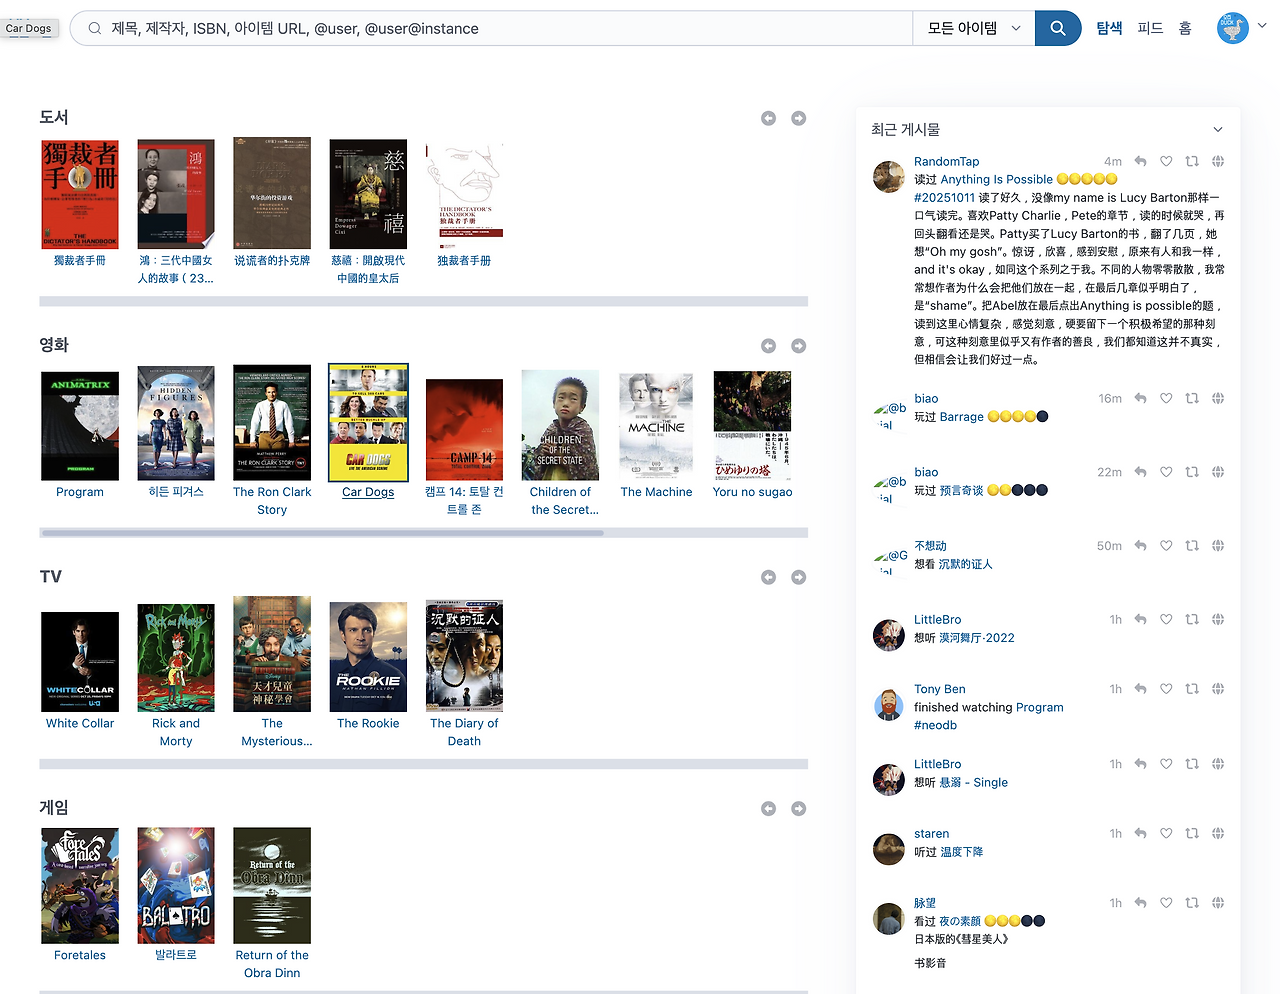This screenshot has height=994, width=1280.
Task: Boost RandomTap's post
Action: click(1192, 161)
